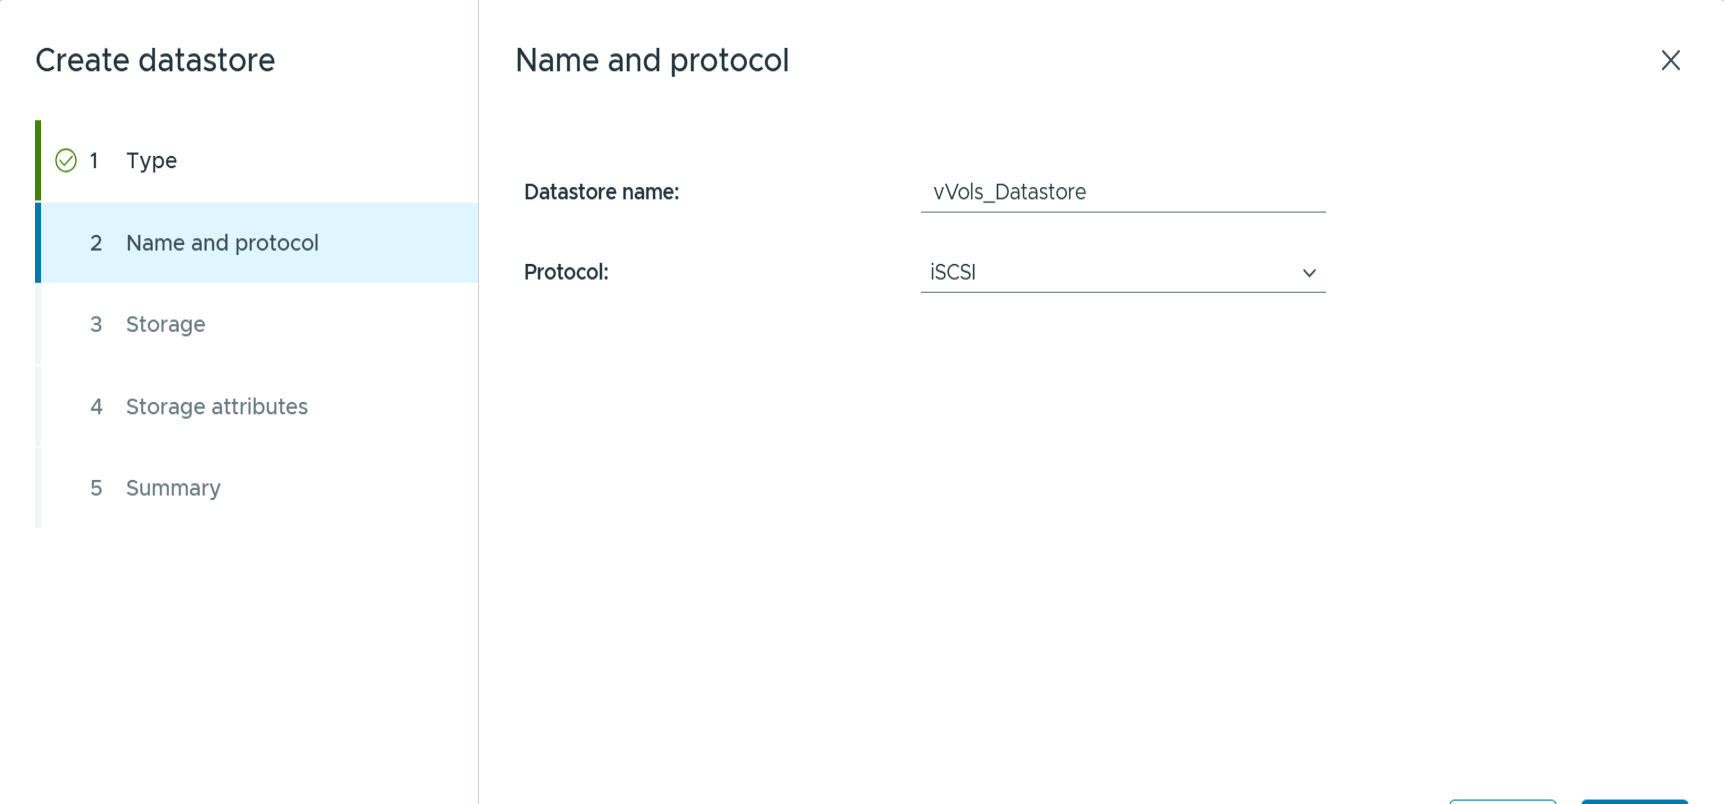Image resolution: width=1724 pixels, height=804 pixels.
Task: Click the green checkmark beside Type
Action: 66,161
